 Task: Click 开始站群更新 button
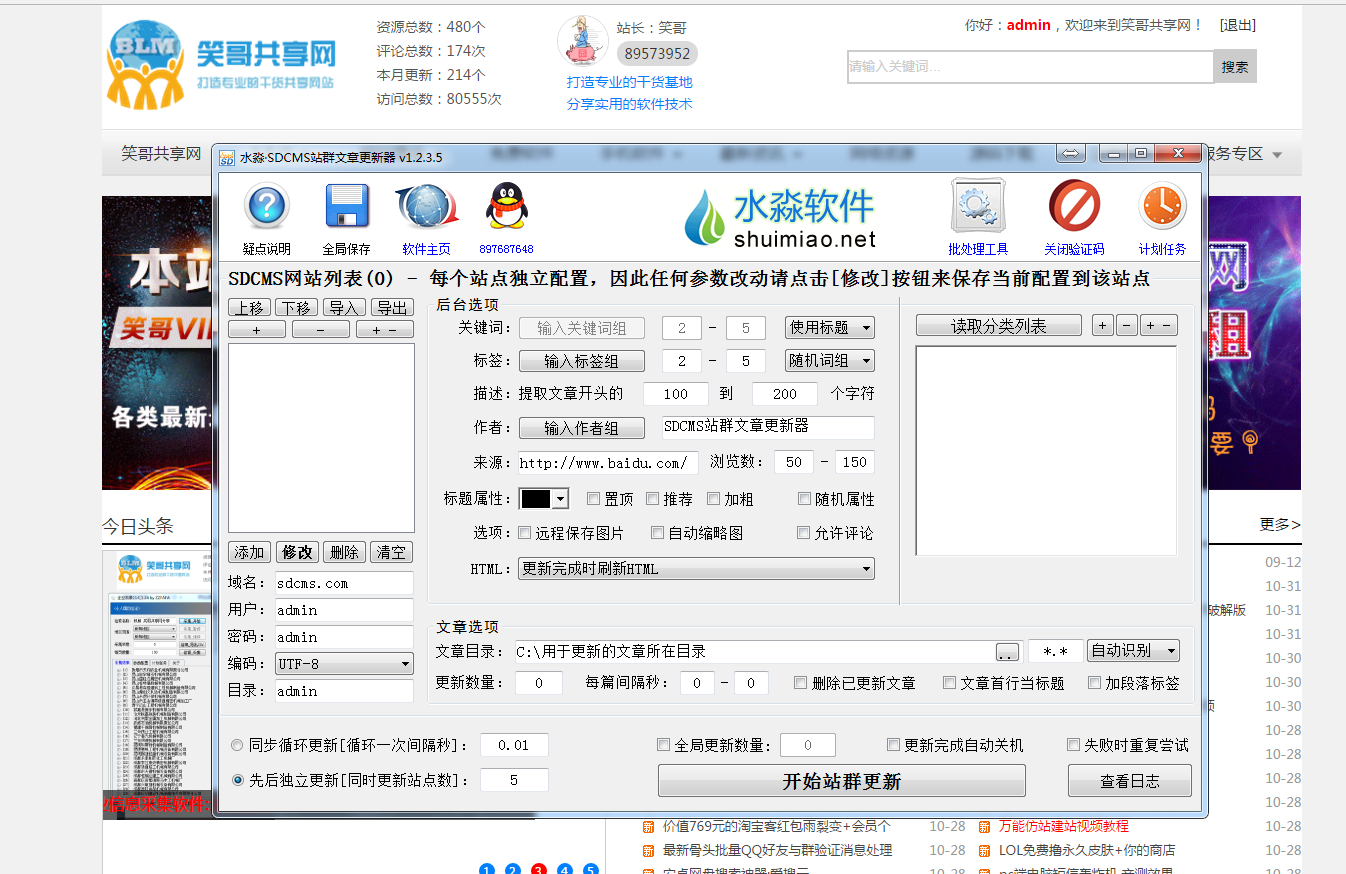[842, 781]
